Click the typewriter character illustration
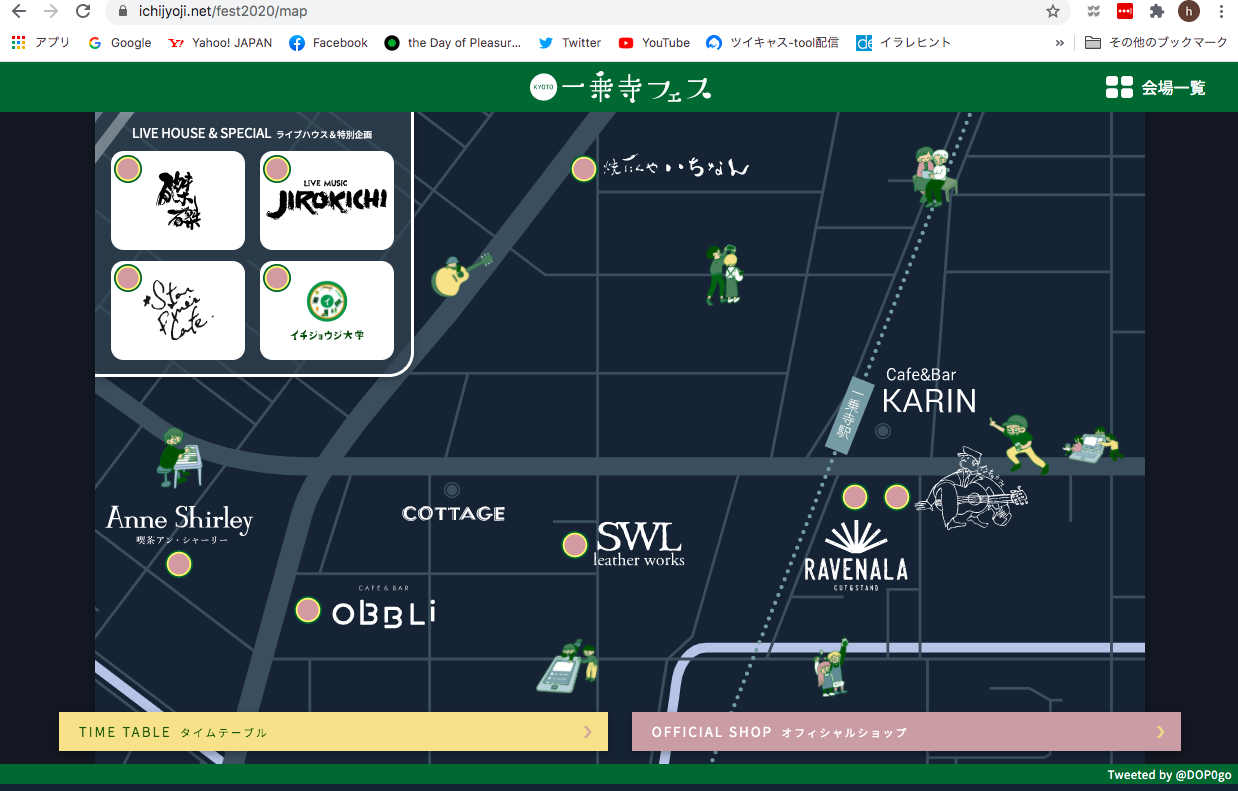1238x791 pixels. pos(1092,446)
